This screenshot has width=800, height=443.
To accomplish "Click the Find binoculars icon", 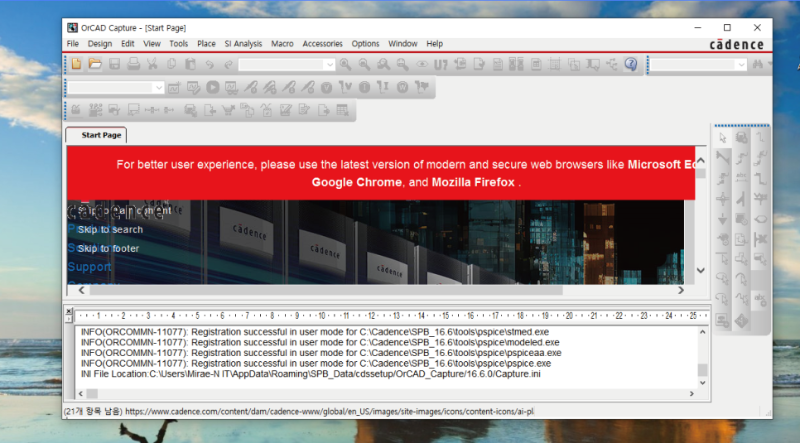I will tap(758, 64).
